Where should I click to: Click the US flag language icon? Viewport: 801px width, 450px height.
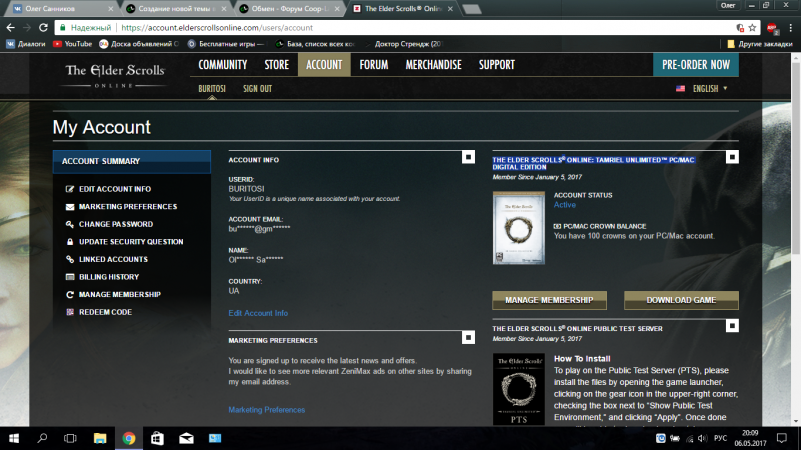pos(680,89)
